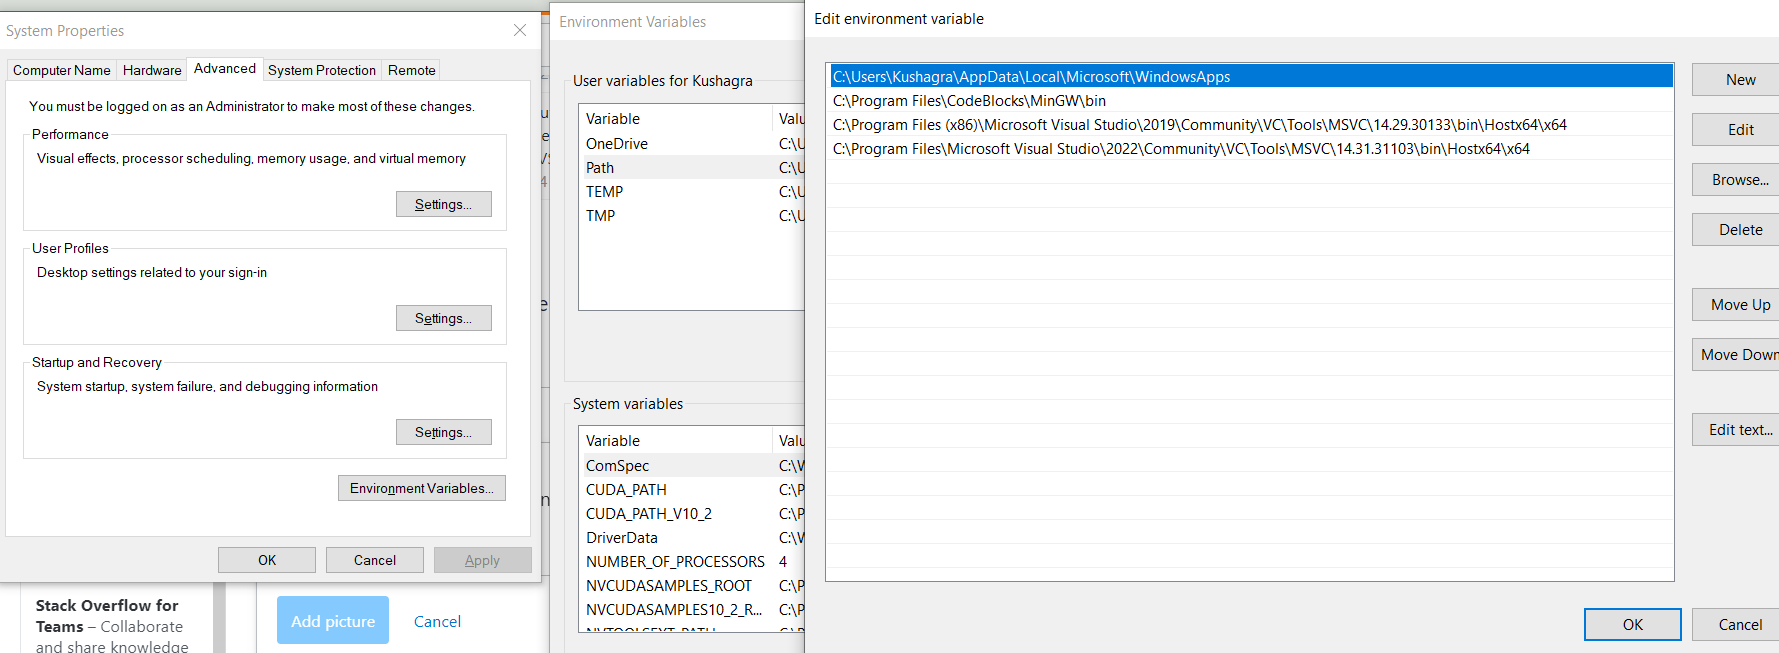Image resolution: width=1779 pixels, height=653 pixels.
Task: Select the ComSpec system variable
Action: (692, 466)
